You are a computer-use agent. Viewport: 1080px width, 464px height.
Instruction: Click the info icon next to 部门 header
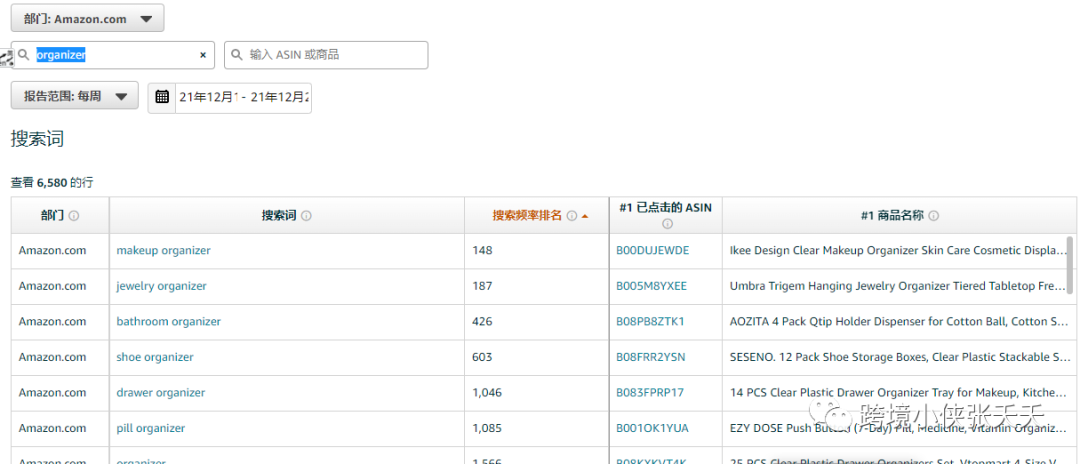(74, 215)
